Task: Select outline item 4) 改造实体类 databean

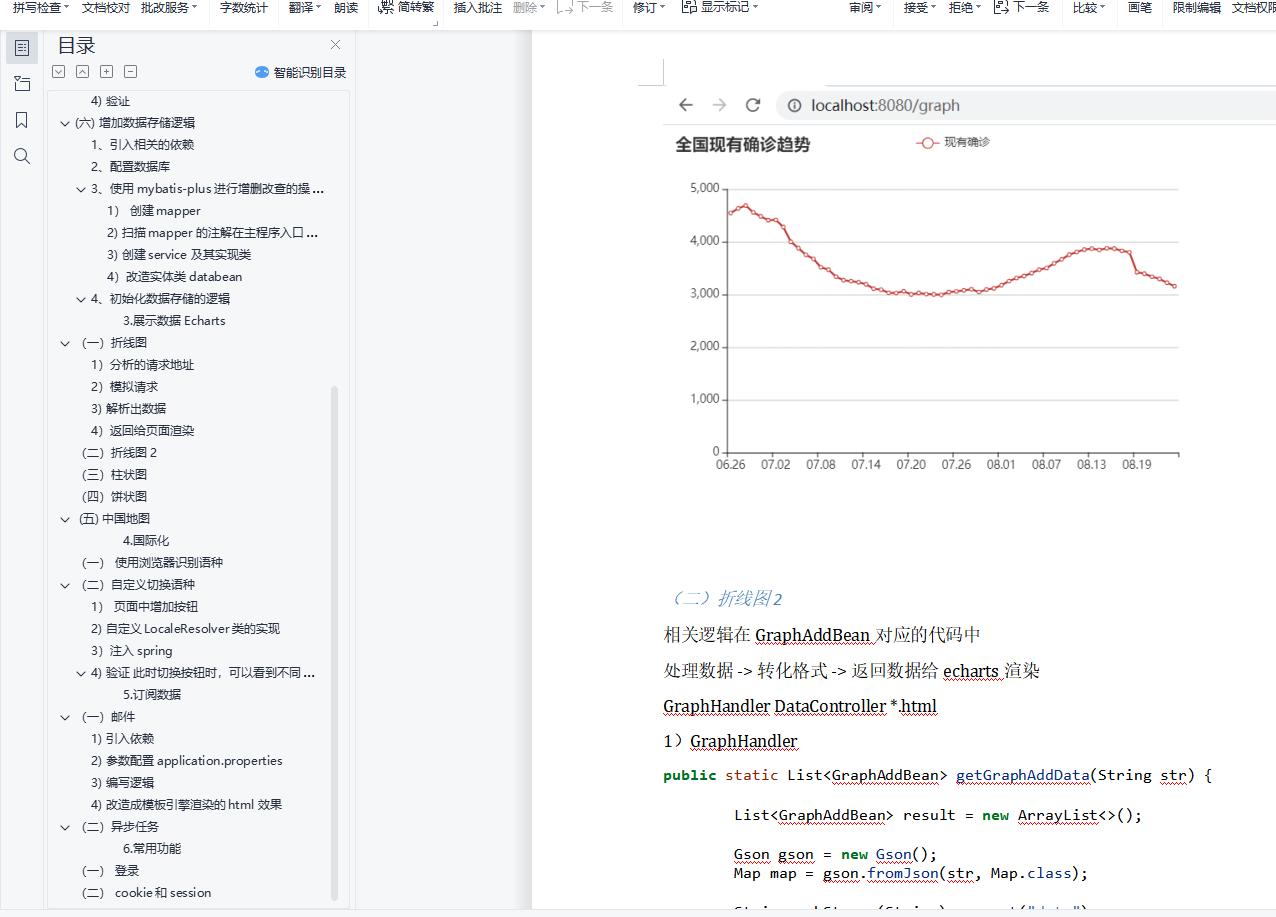Action: click(175, 277)
